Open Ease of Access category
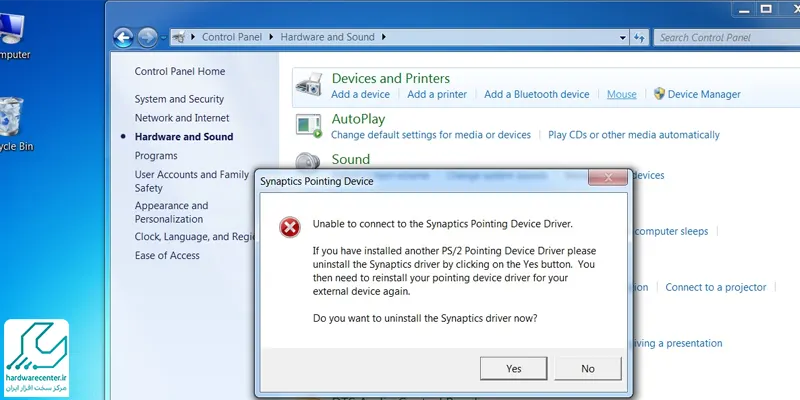The image size is (800, 400). pyautogui.click(x=167, y=256)
